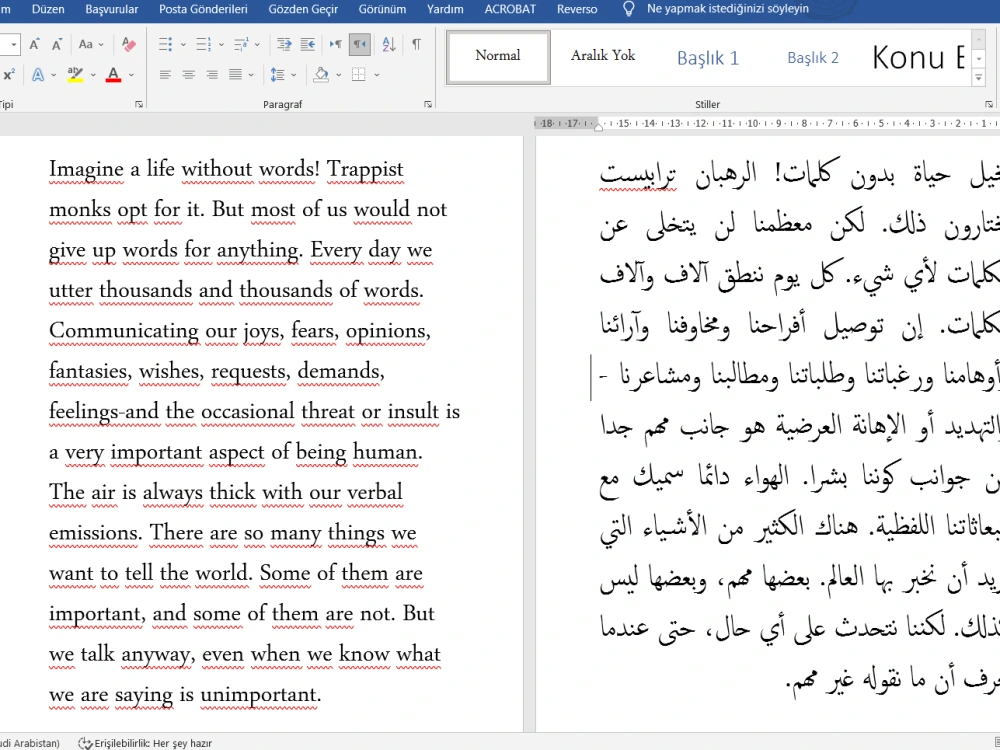Center the paragraph text
Viewport: 1000px width, 750px height.
click(x=188, y=75)
